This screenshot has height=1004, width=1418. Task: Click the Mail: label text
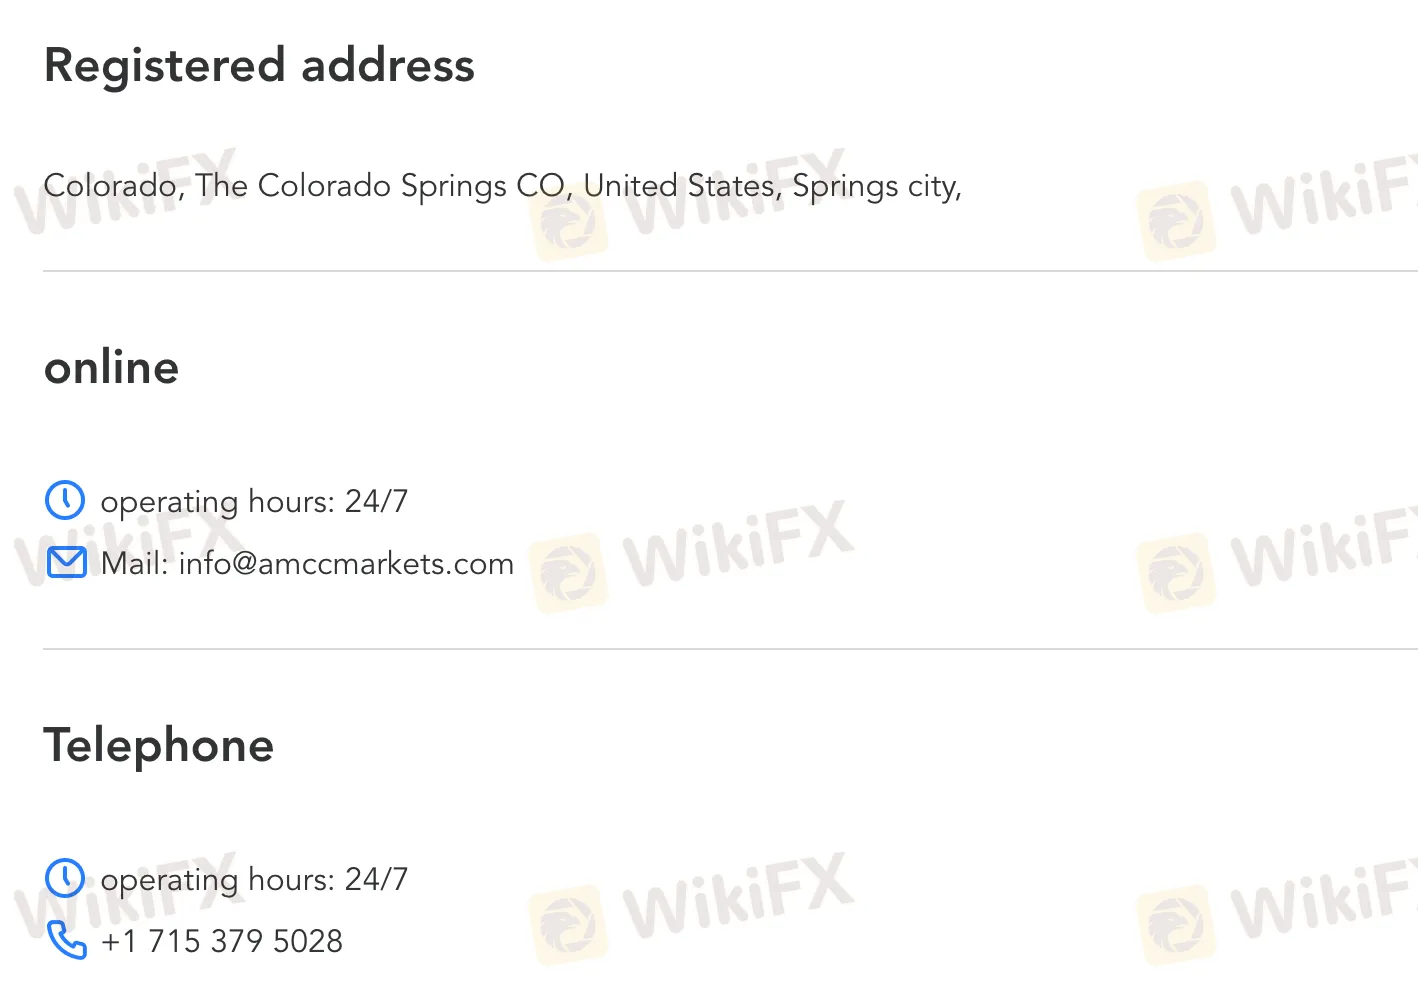135,564
